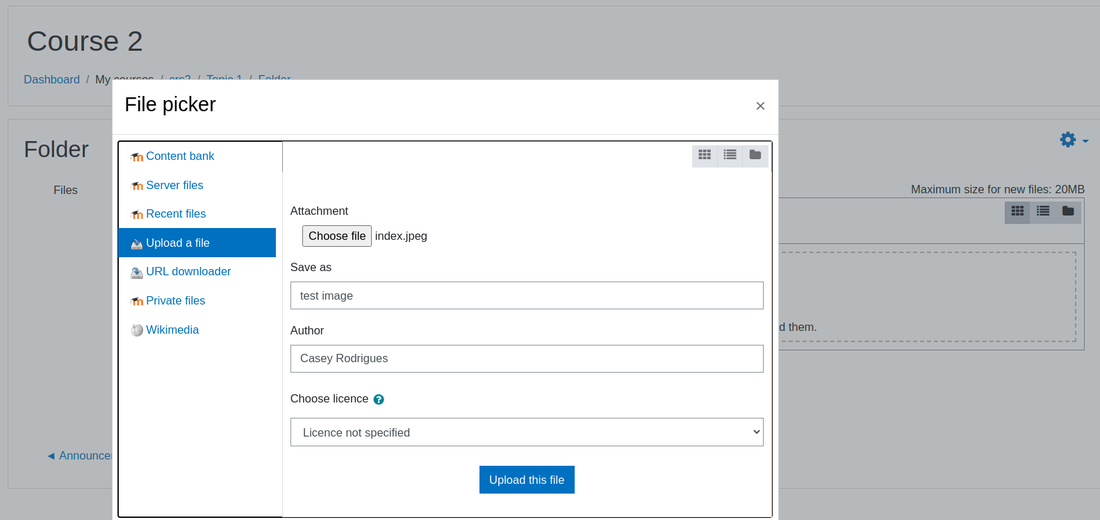Show folder files as a tree in the background panel
The height and width of the screenshot is (520, 1100).
pyautogui.click(x=1068, y=211)
